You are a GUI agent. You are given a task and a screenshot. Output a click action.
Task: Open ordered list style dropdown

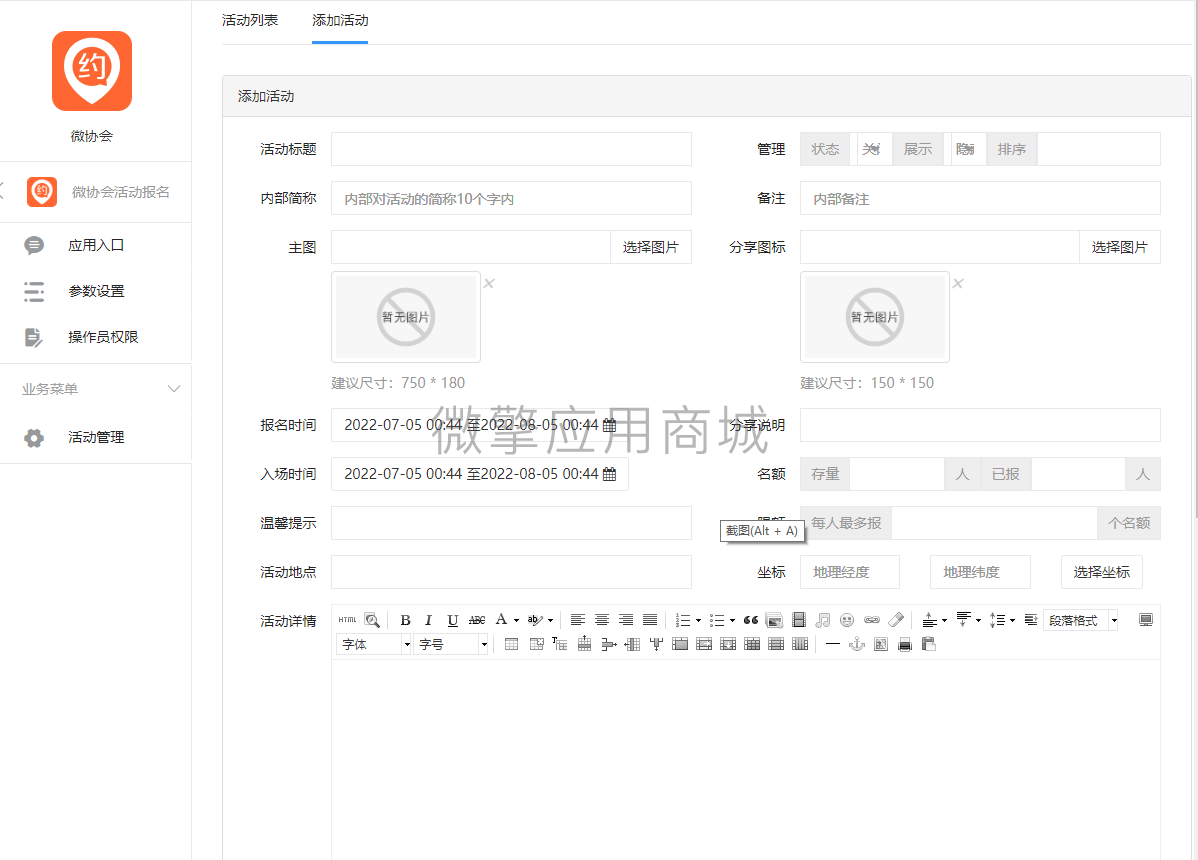click(698, 620)
